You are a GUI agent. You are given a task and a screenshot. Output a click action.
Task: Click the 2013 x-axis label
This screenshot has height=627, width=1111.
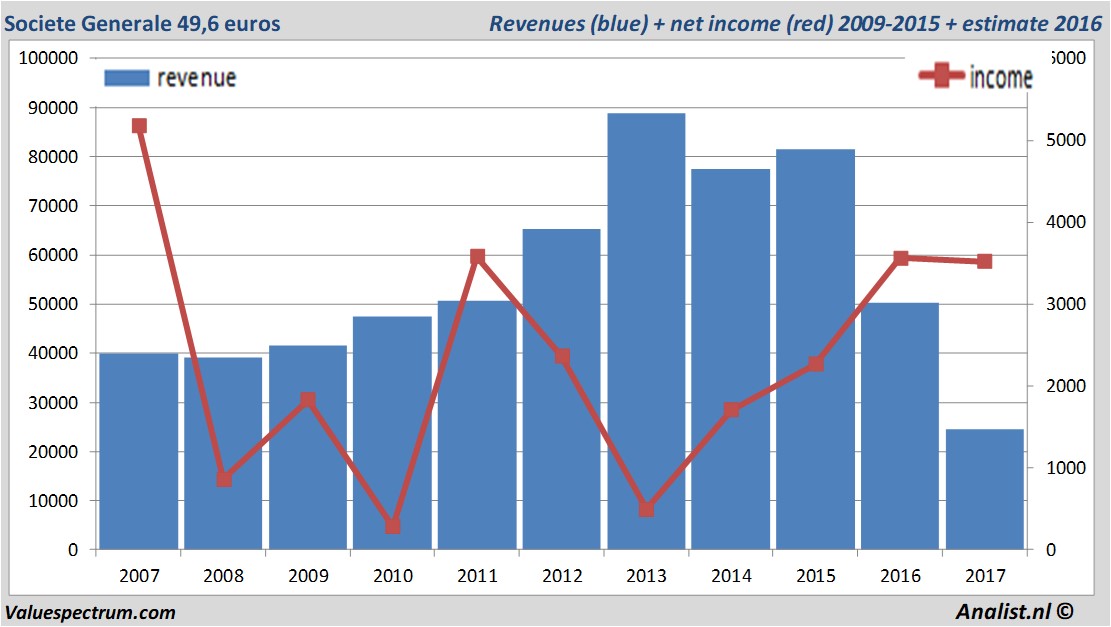pyautogui.click(x=646, y=575)
